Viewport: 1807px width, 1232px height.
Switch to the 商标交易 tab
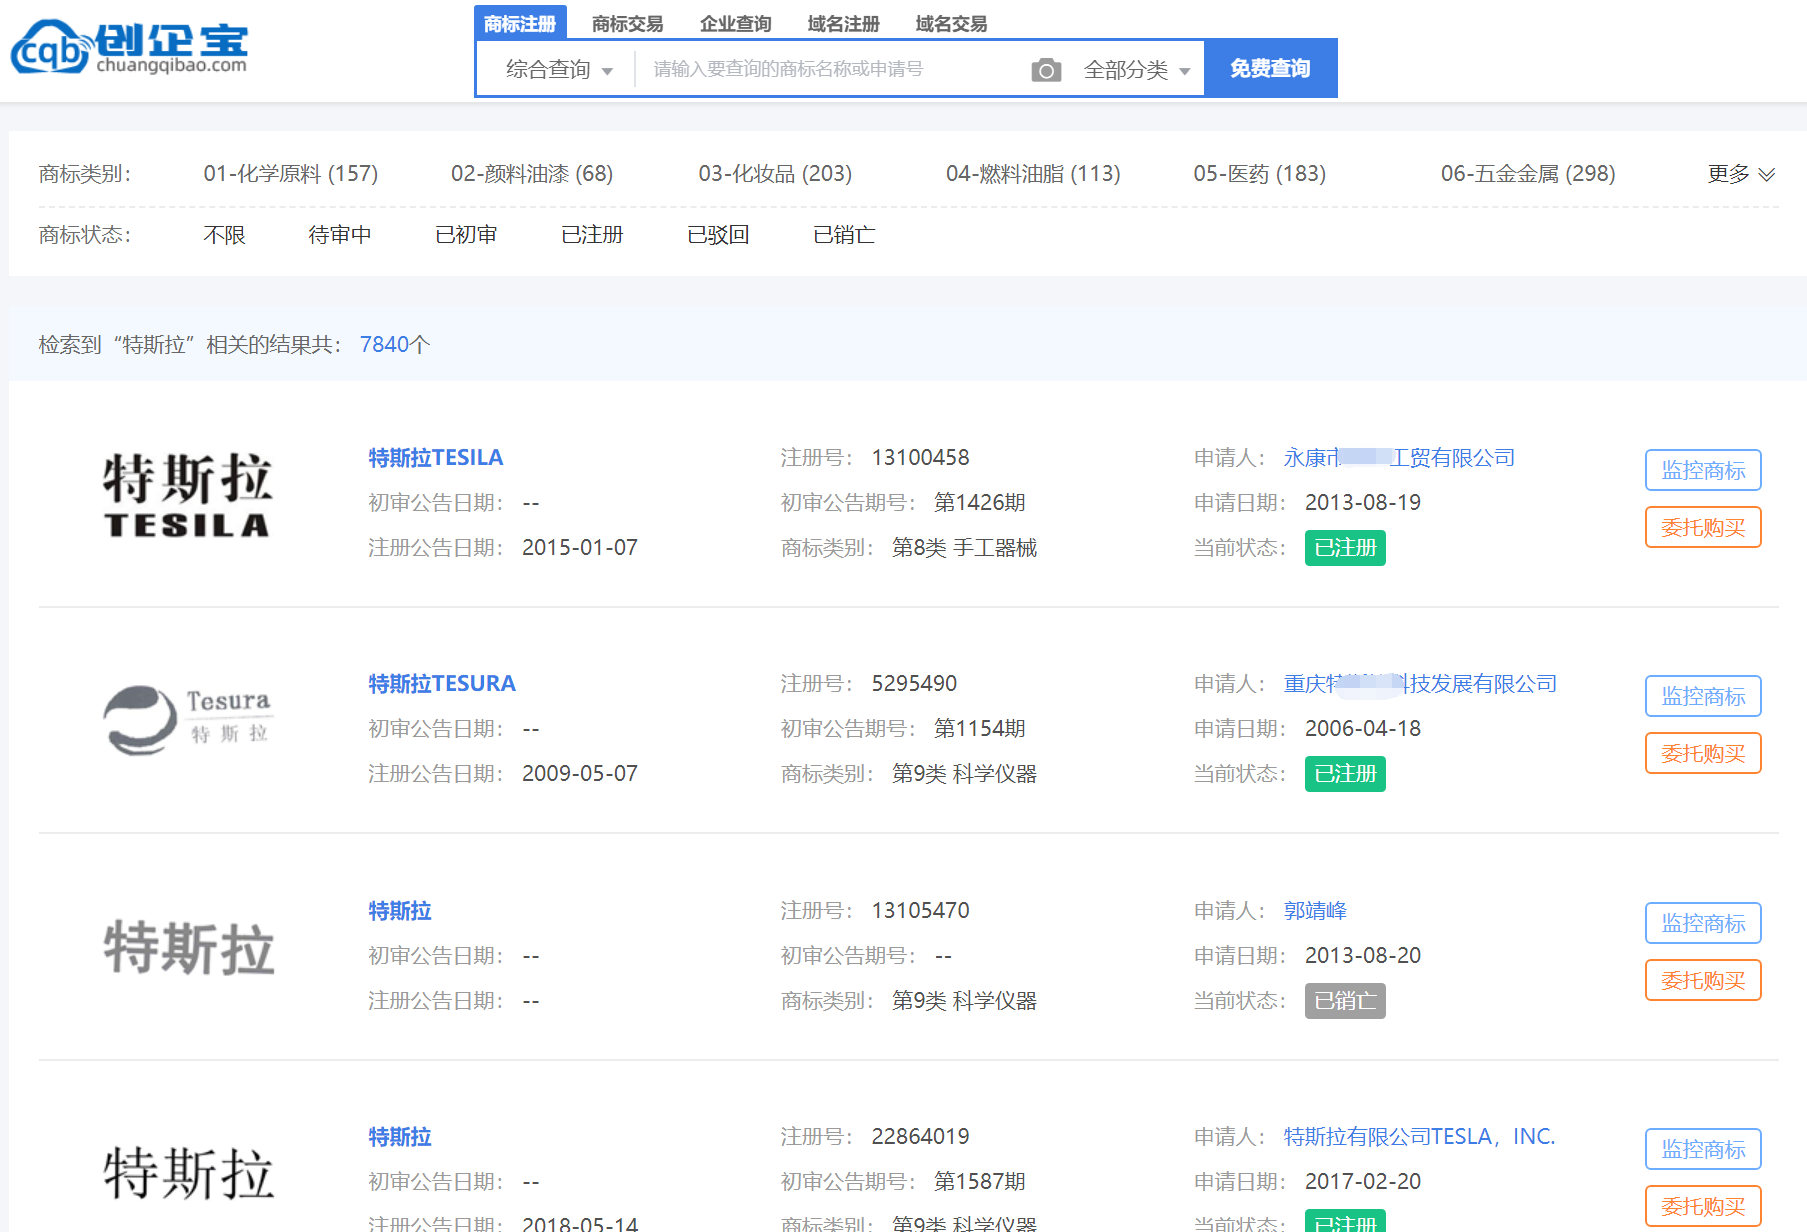(x=627, y=24)
